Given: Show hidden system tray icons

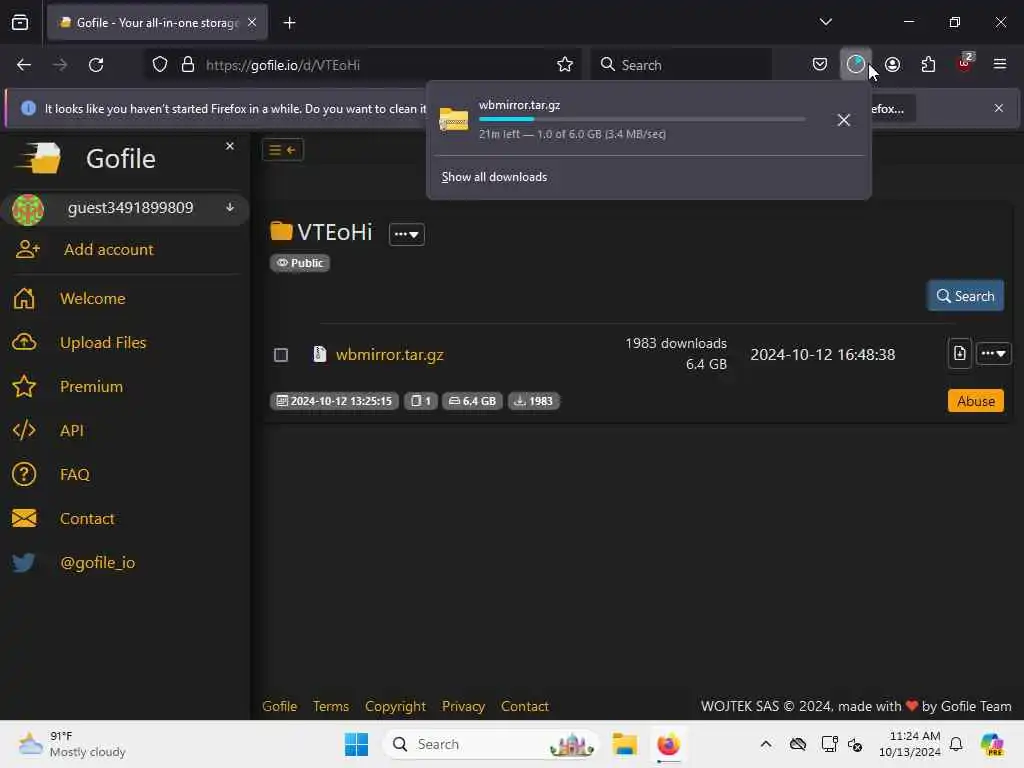Looking at the screenshot, I should 765,744.
